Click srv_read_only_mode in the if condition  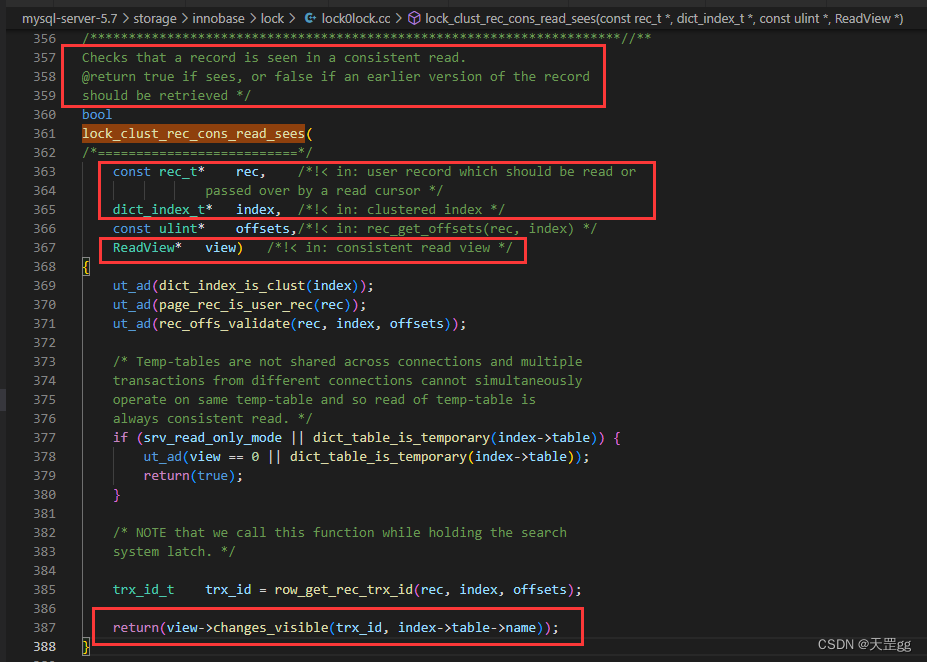pyautogui.click(x=213, y=437)
